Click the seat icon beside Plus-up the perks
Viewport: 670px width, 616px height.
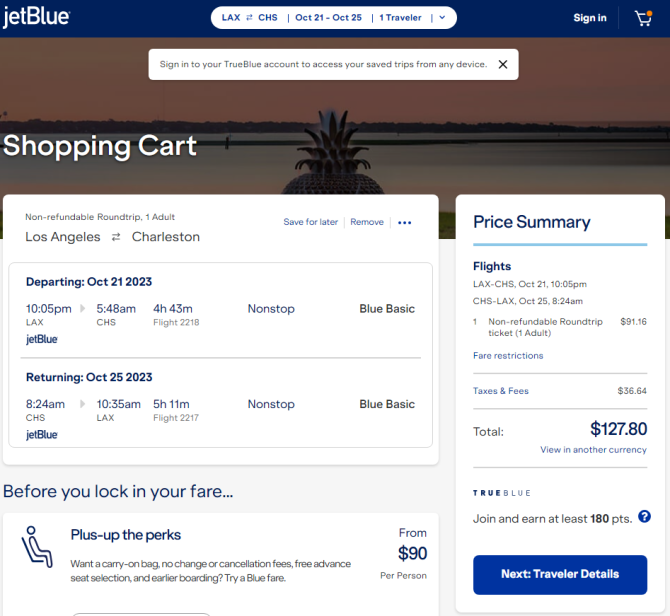pos(37,547)
